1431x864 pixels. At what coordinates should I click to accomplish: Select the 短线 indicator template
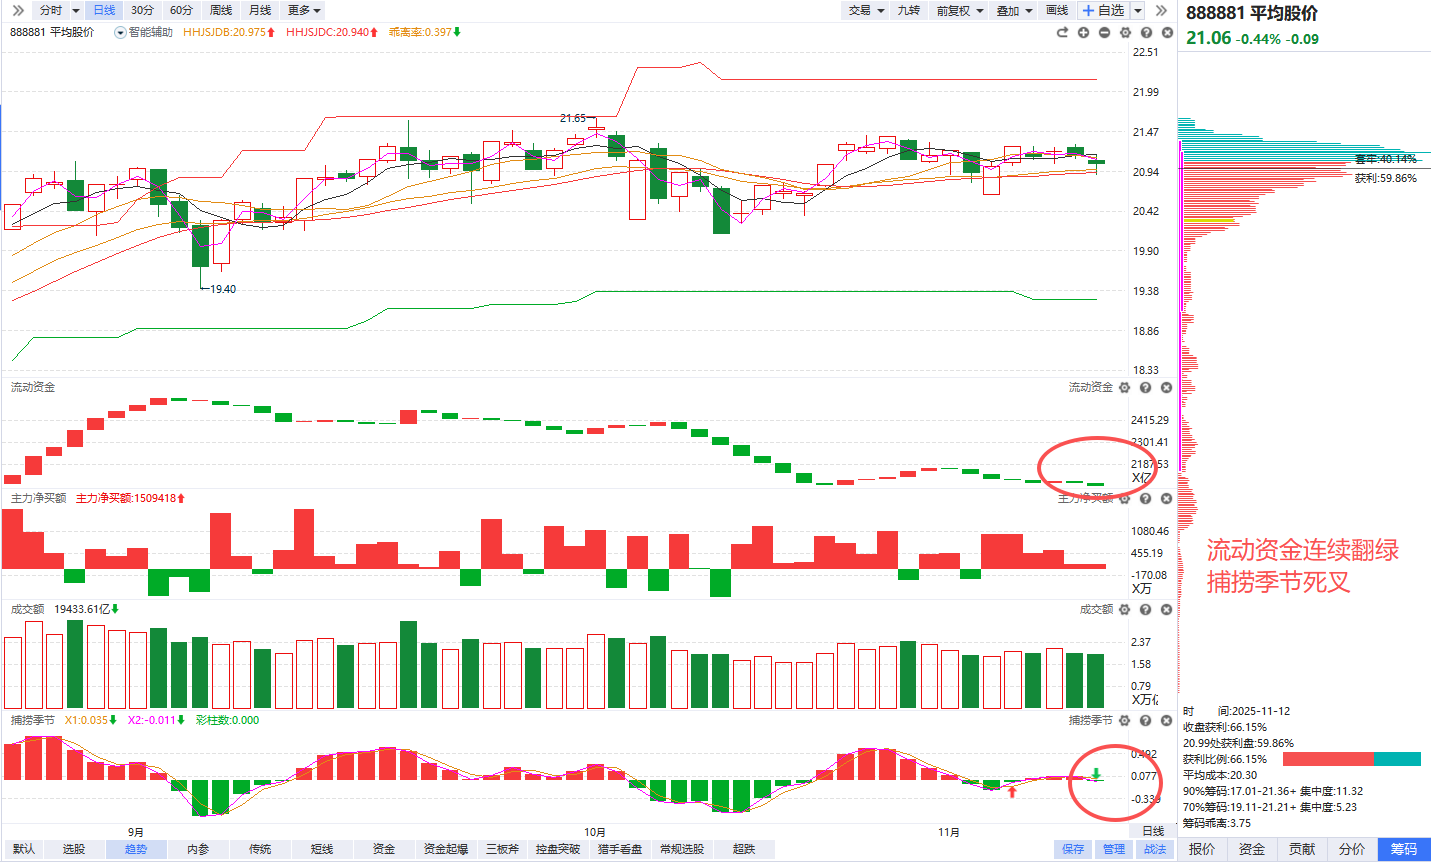322,849
